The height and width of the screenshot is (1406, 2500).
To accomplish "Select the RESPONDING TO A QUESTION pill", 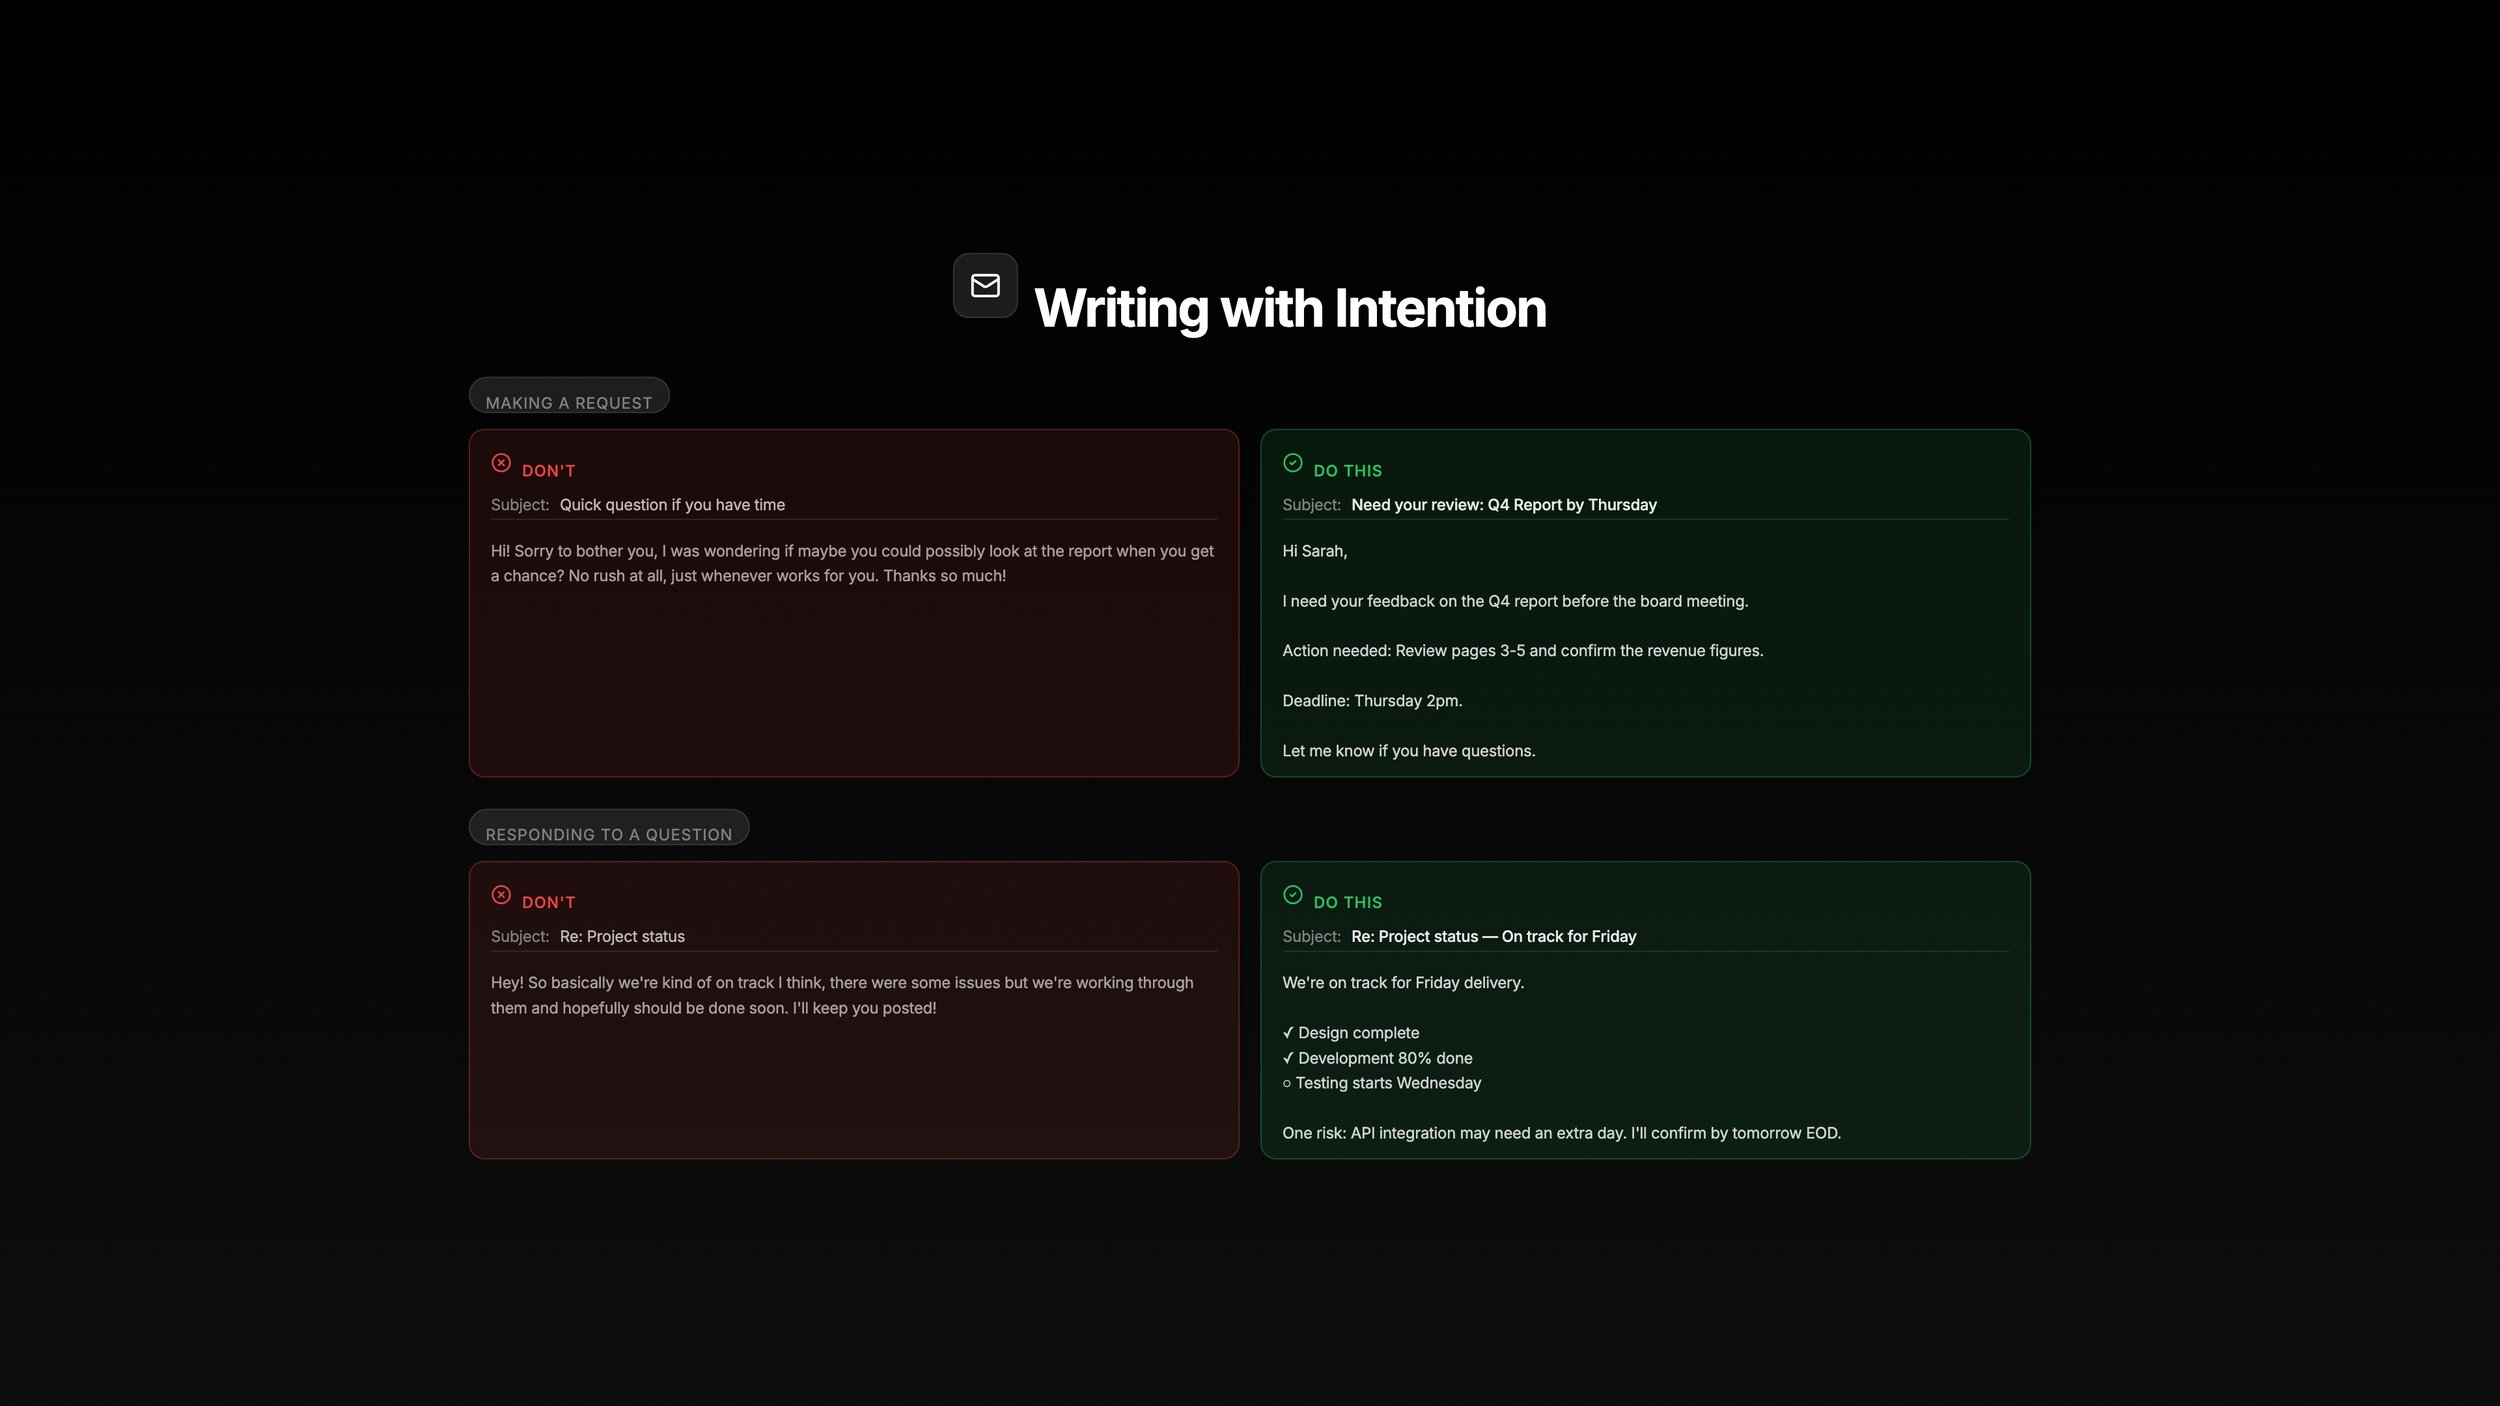I will (608, 830).
